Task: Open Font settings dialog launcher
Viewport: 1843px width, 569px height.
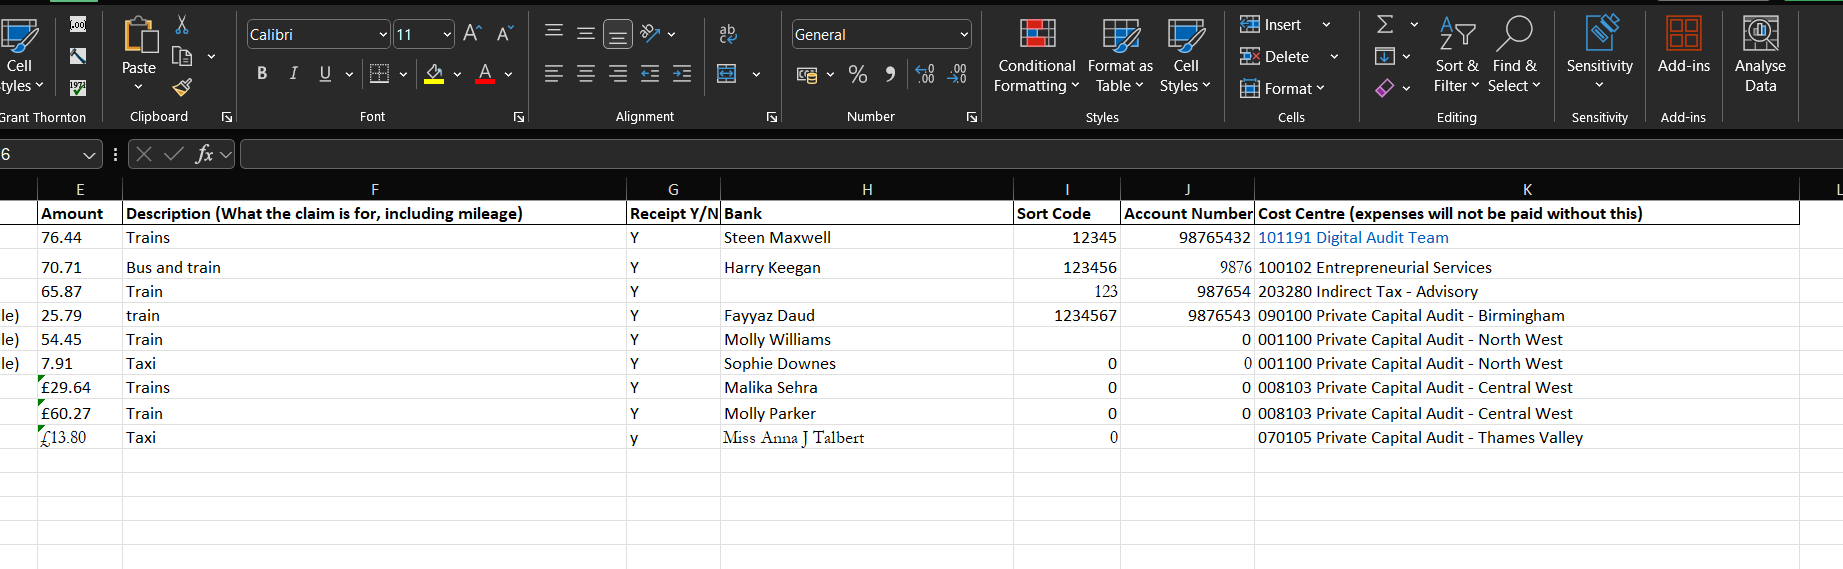Action: [519, 117]
